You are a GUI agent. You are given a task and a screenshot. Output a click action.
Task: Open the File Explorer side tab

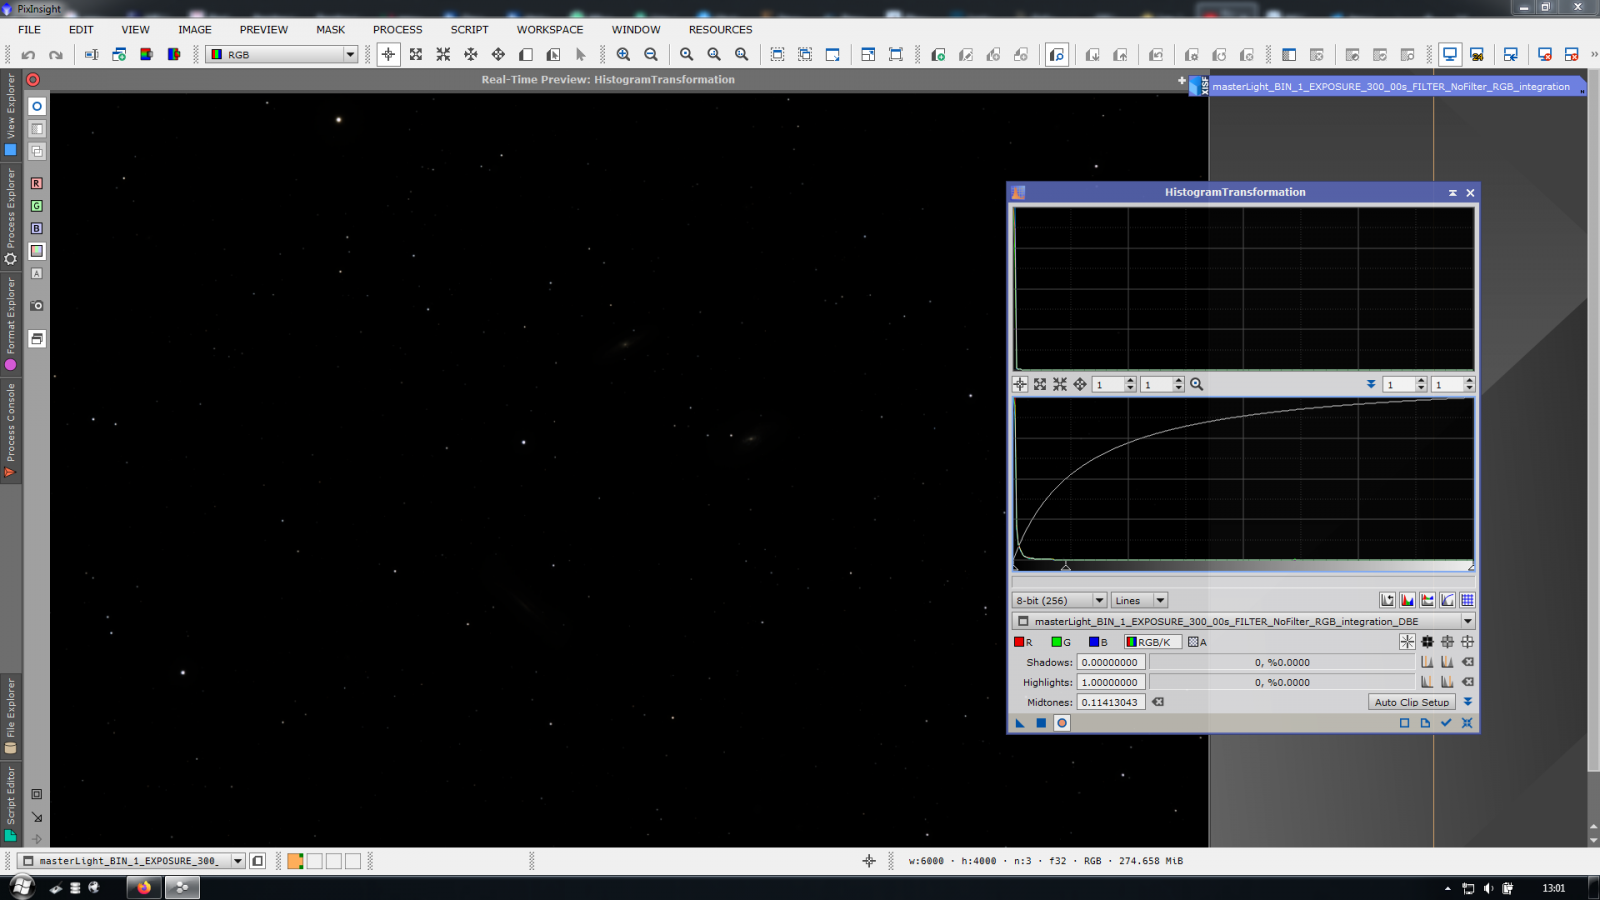[x=11, y=715]
